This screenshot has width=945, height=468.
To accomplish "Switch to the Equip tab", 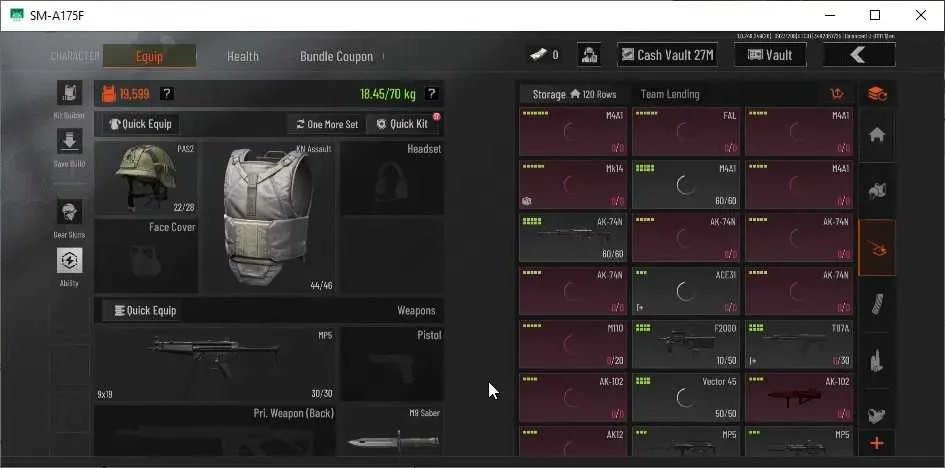I will point(149,56).
